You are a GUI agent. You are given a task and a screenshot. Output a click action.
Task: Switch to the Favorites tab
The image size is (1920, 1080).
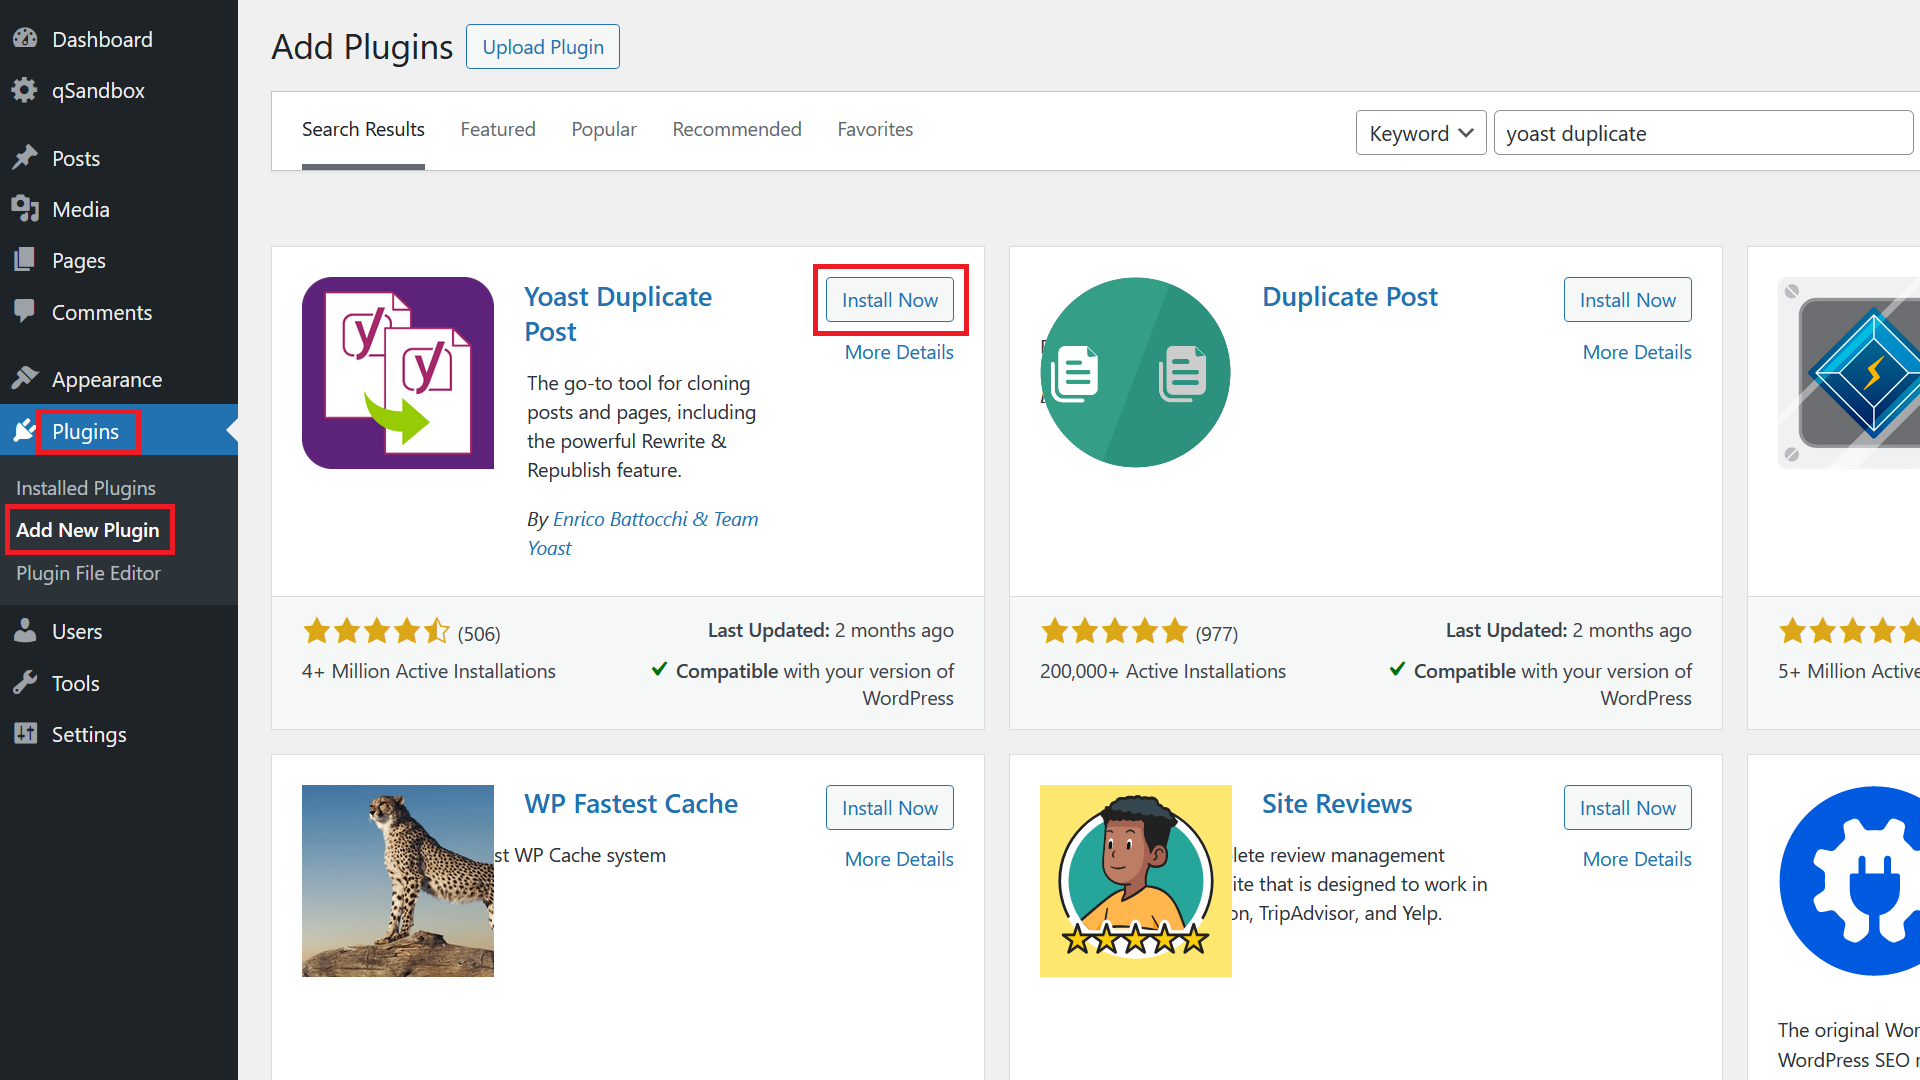tap(875, 129)
